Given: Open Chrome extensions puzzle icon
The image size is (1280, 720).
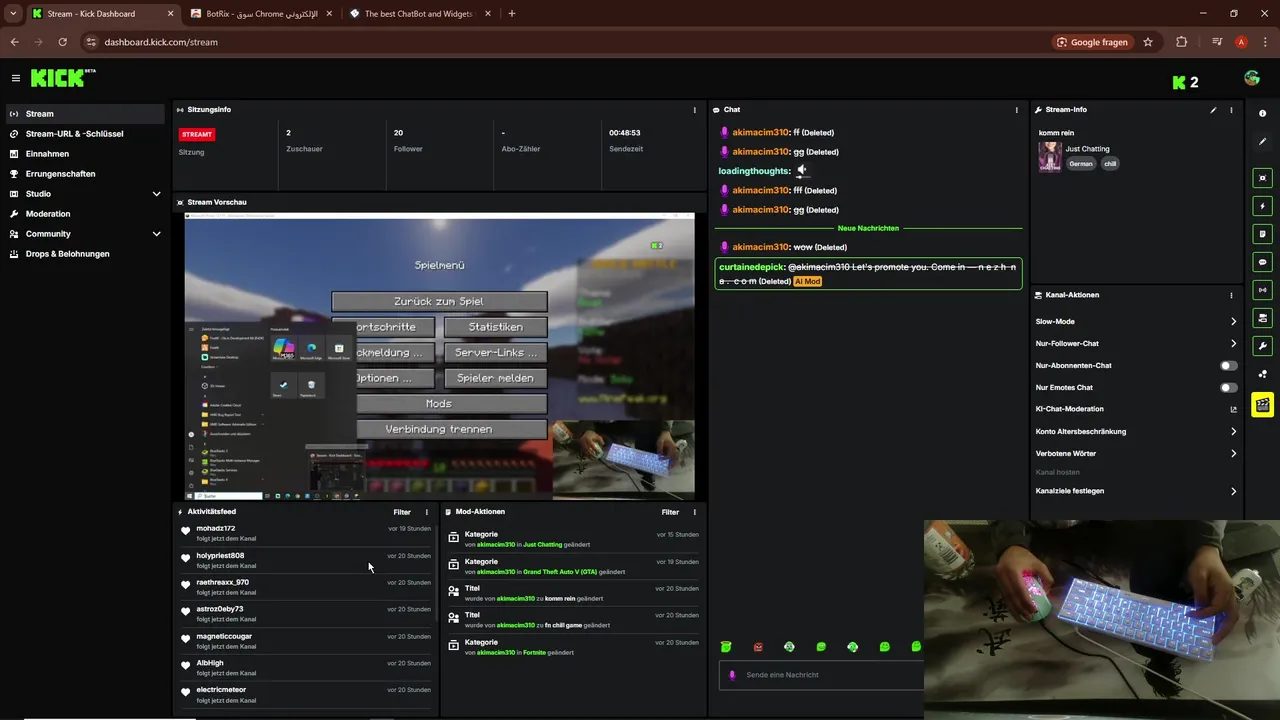Looking at the screenshot, I should coord(1182,42).
